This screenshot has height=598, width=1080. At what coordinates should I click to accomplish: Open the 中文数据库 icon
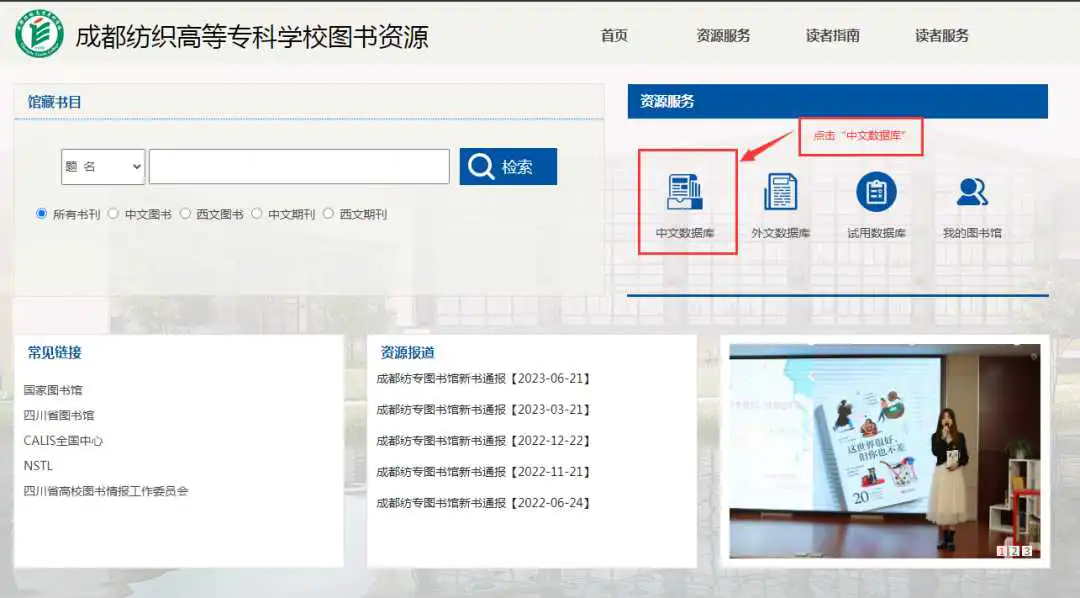(685, 193)
